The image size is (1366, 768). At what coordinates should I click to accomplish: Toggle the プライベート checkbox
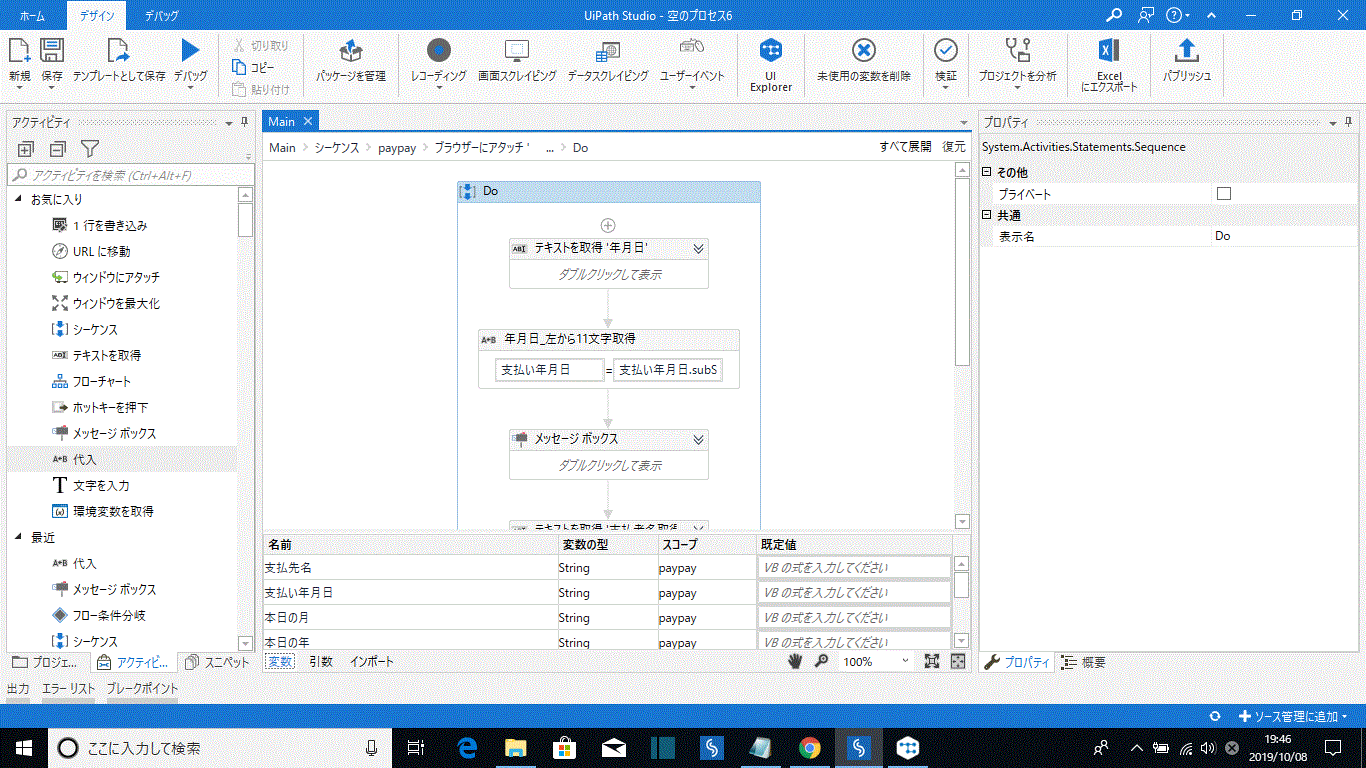(x=1224, y=194)
